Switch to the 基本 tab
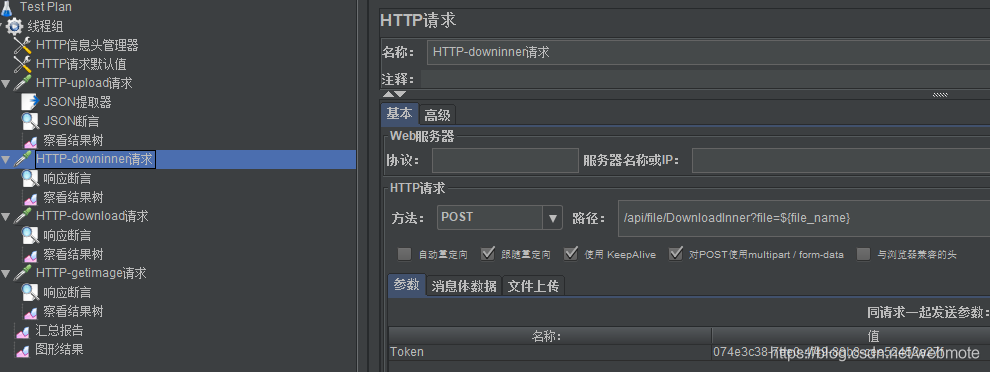 click(399, 114)
